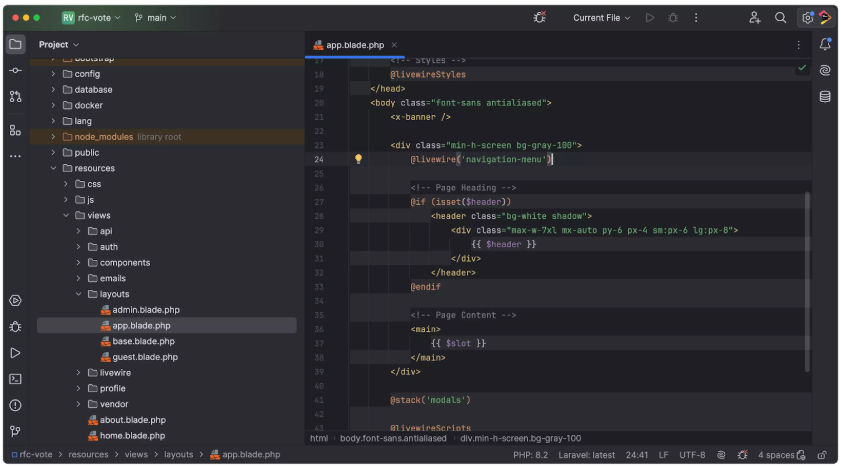841x466 pixels.
Task: Open the Project view dropdown
Action: pyautogui.click(x=58, y=45)
